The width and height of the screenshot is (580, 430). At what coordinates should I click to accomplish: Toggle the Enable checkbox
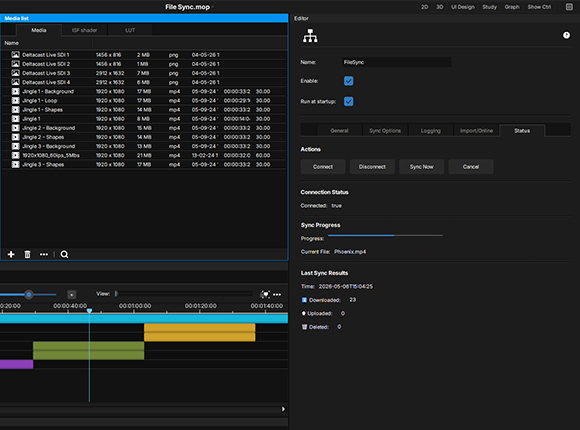coord(348,81)
